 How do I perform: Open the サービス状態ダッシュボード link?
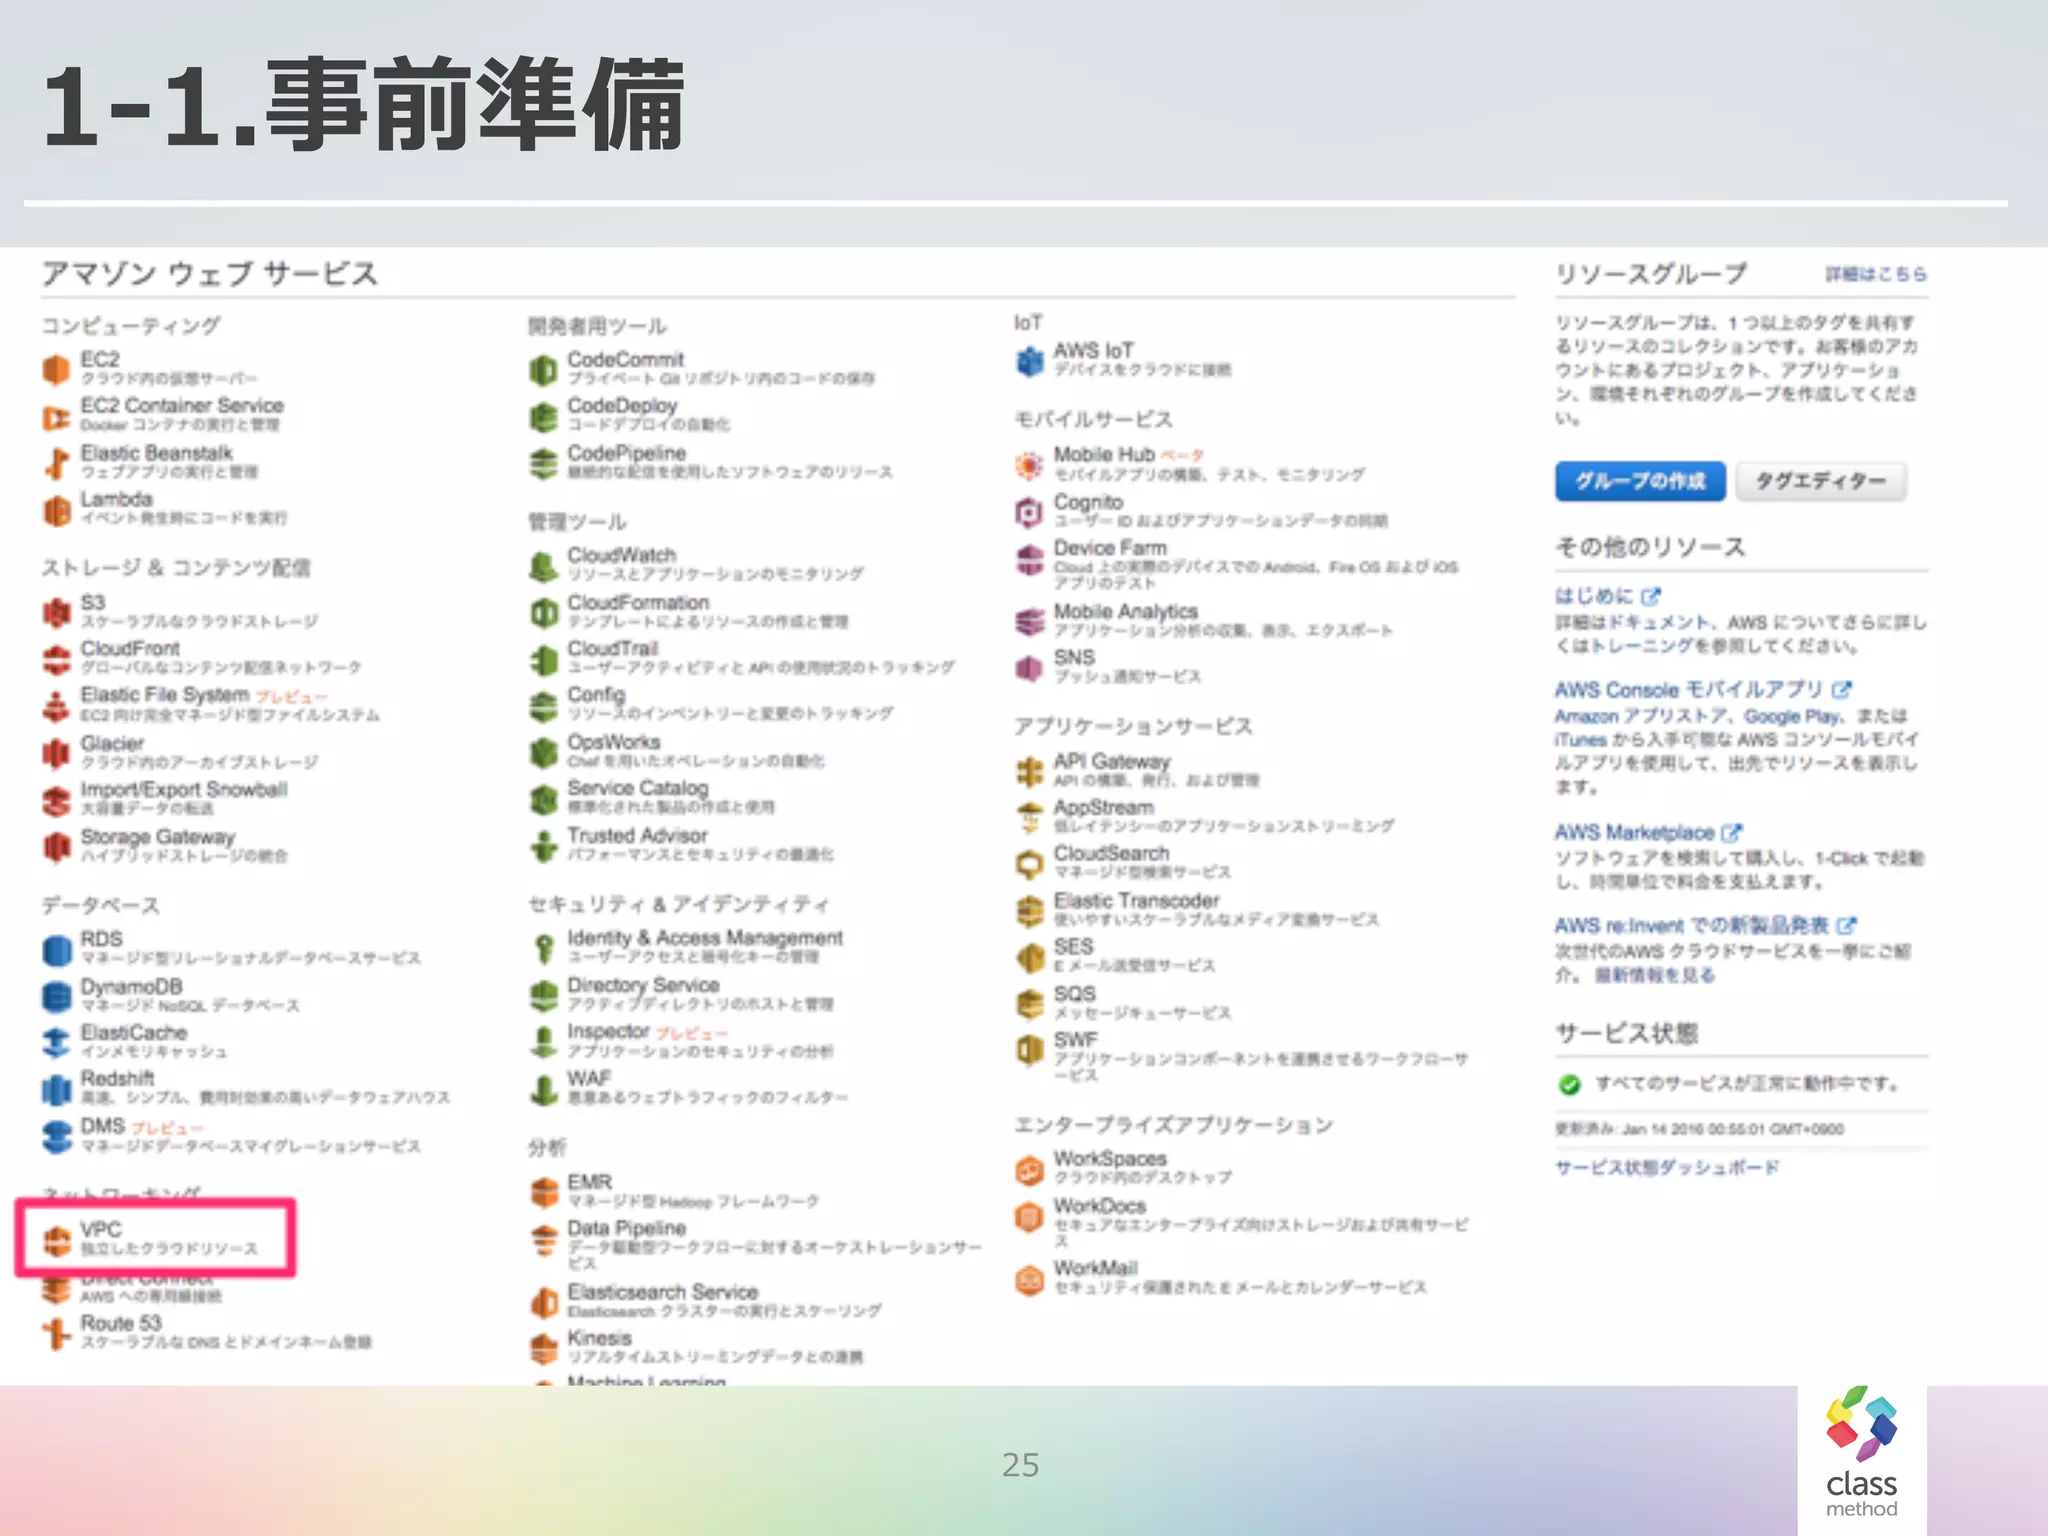click(x=1666, y=1168)
